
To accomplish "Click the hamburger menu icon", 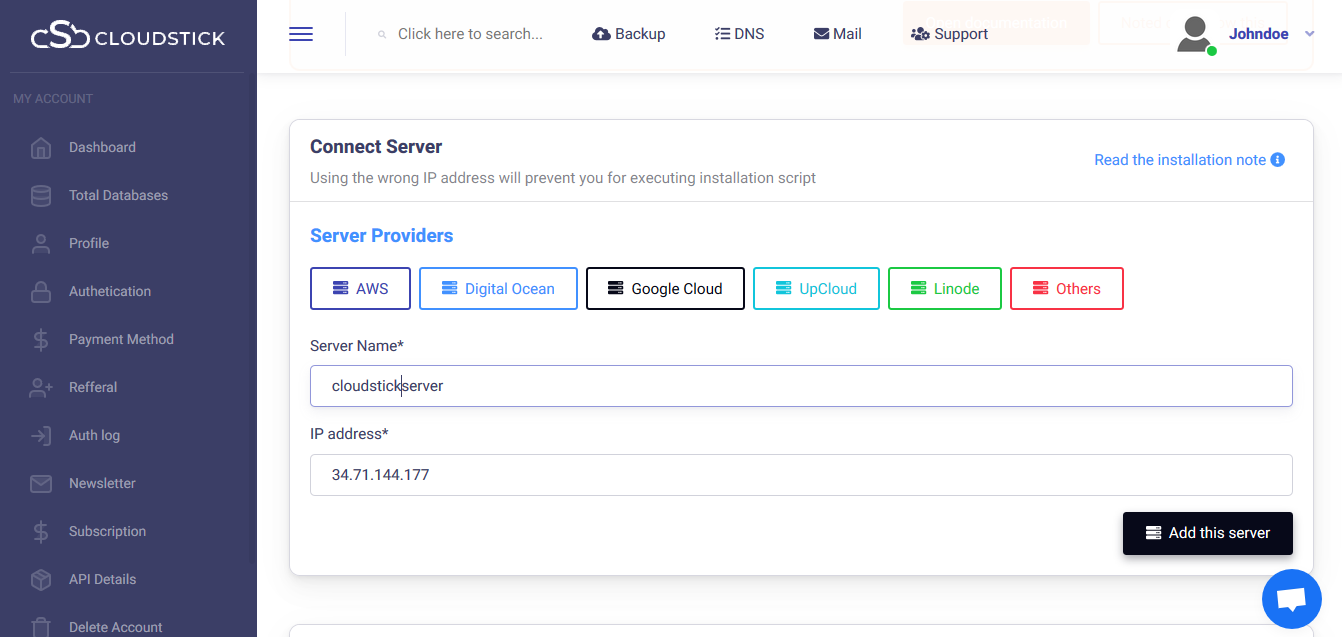I will pyautogui.click(x=301, y=34).
